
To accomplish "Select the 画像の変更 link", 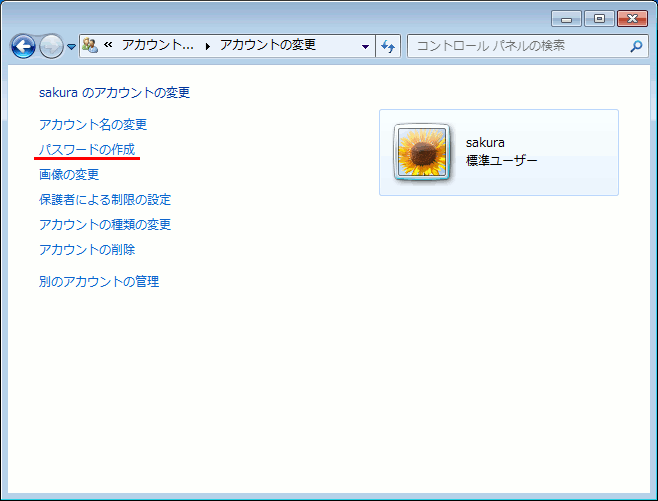I will coord(69,175).
